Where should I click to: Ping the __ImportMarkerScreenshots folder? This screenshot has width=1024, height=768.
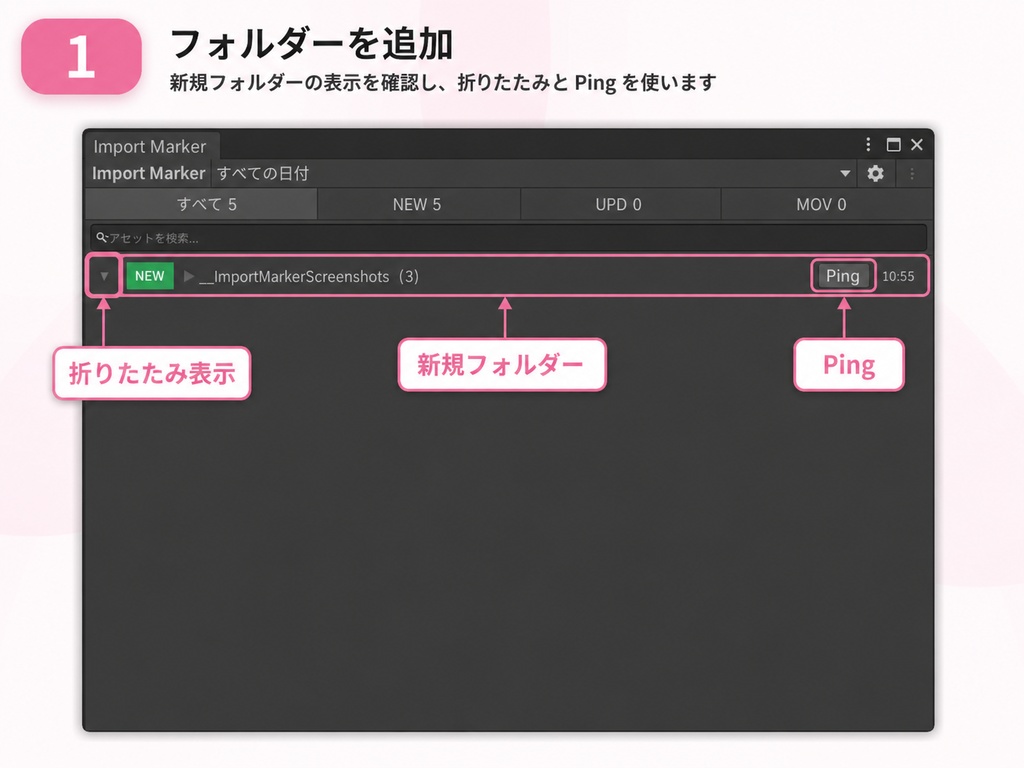[x=842, y=276]
